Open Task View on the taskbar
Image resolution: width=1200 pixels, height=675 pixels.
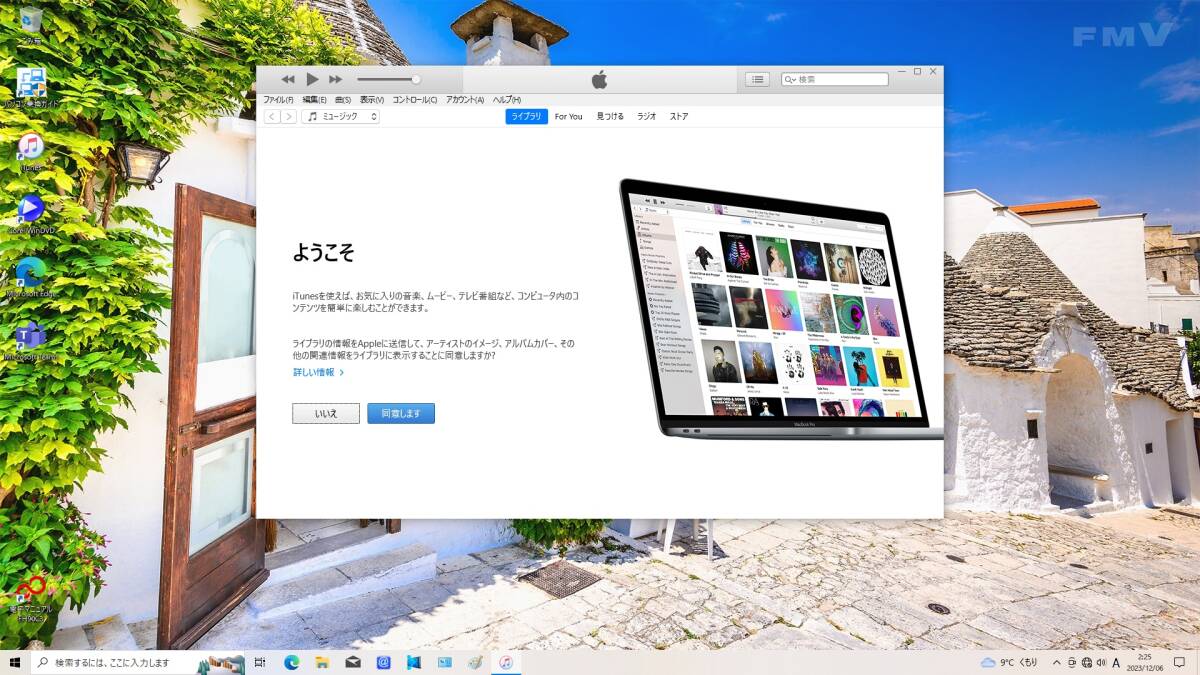coord(260,662)
